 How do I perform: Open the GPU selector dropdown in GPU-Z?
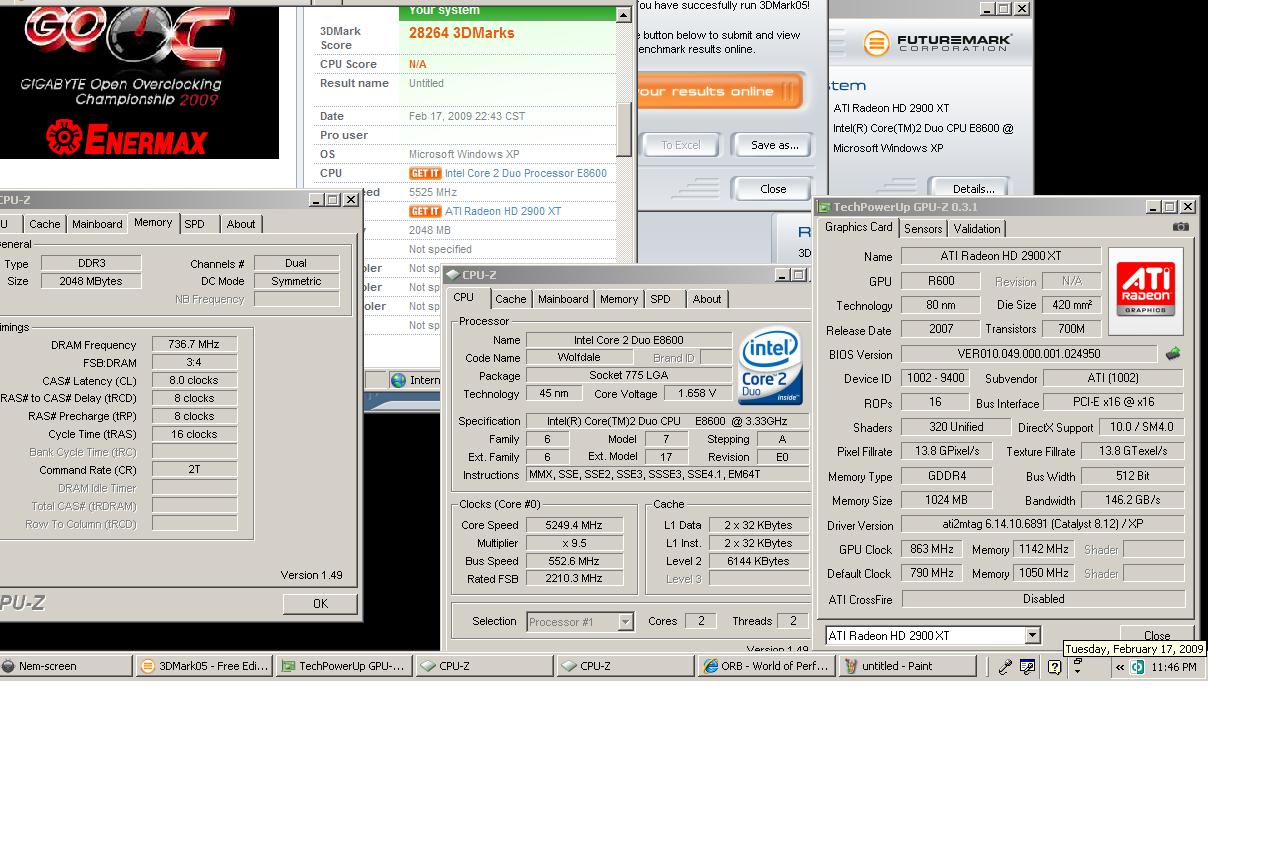[1032, 635]
